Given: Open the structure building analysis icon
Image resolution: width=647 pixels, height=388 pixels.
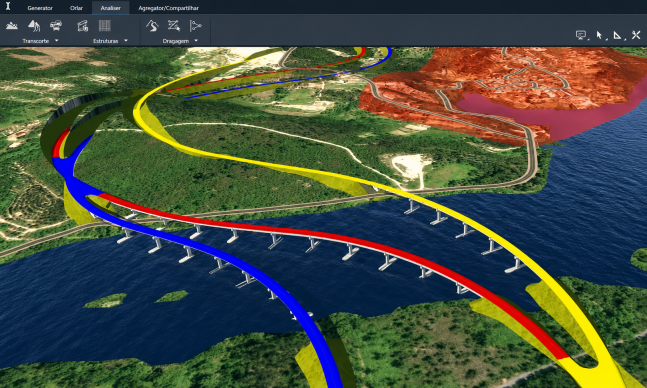Looking at the screenshot, I should (x=83, y=26).
